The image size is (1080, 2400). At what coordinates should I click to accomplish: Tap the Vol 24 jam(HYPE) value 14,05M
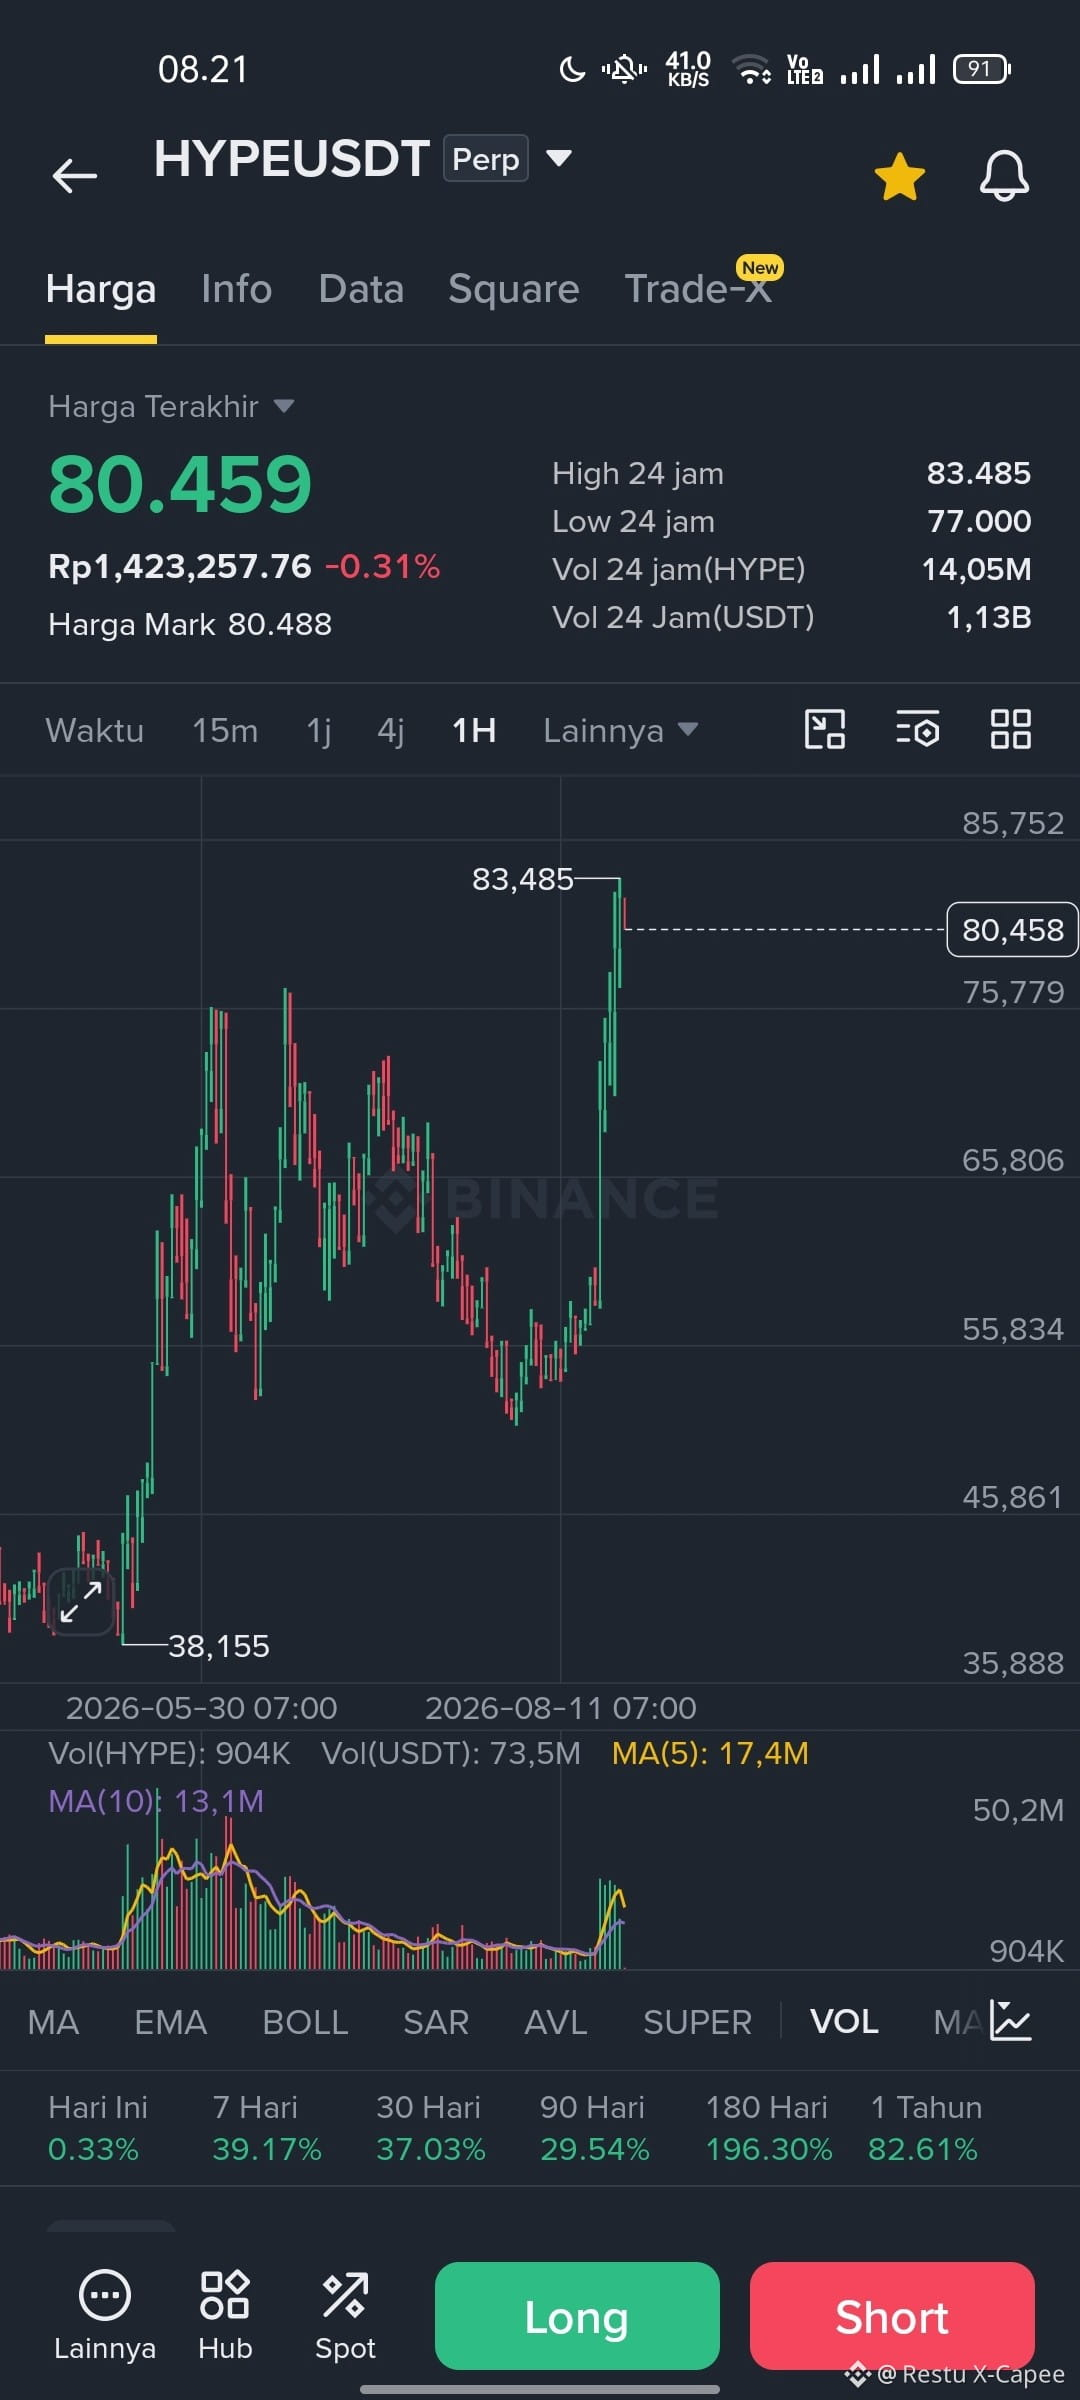[976, 569]
